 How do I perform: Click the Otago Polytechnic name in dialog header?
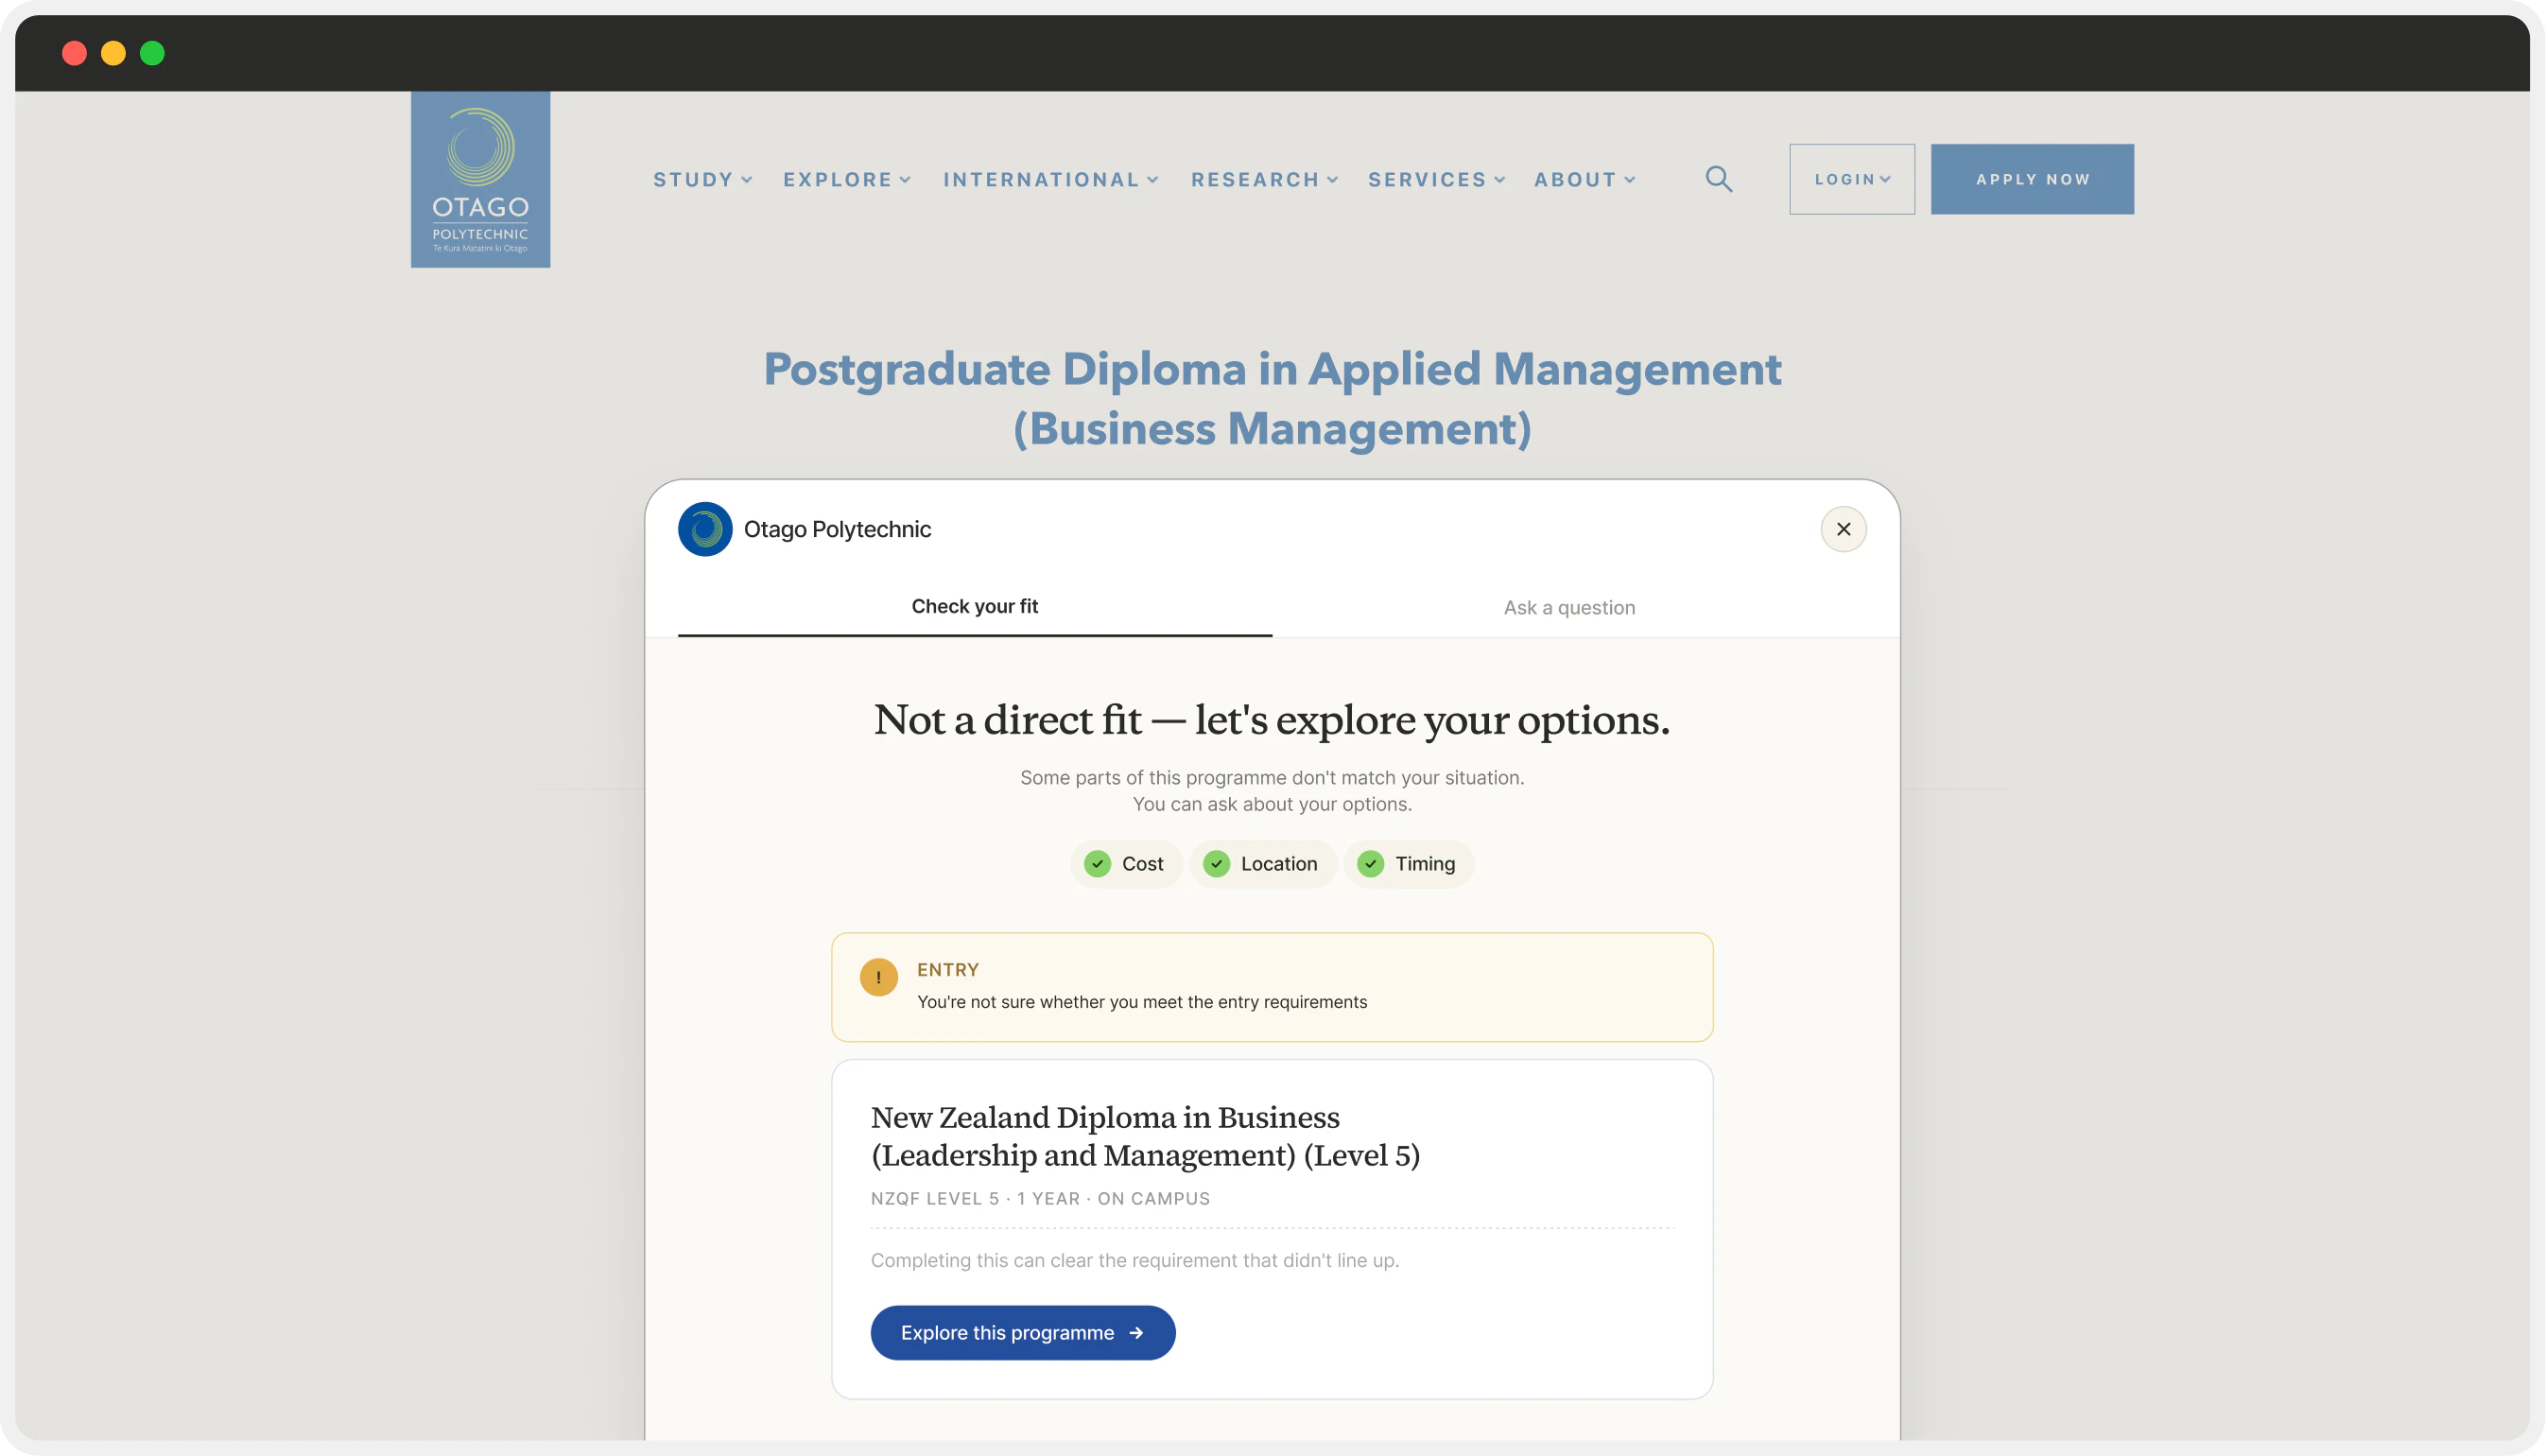click(837, 529)
